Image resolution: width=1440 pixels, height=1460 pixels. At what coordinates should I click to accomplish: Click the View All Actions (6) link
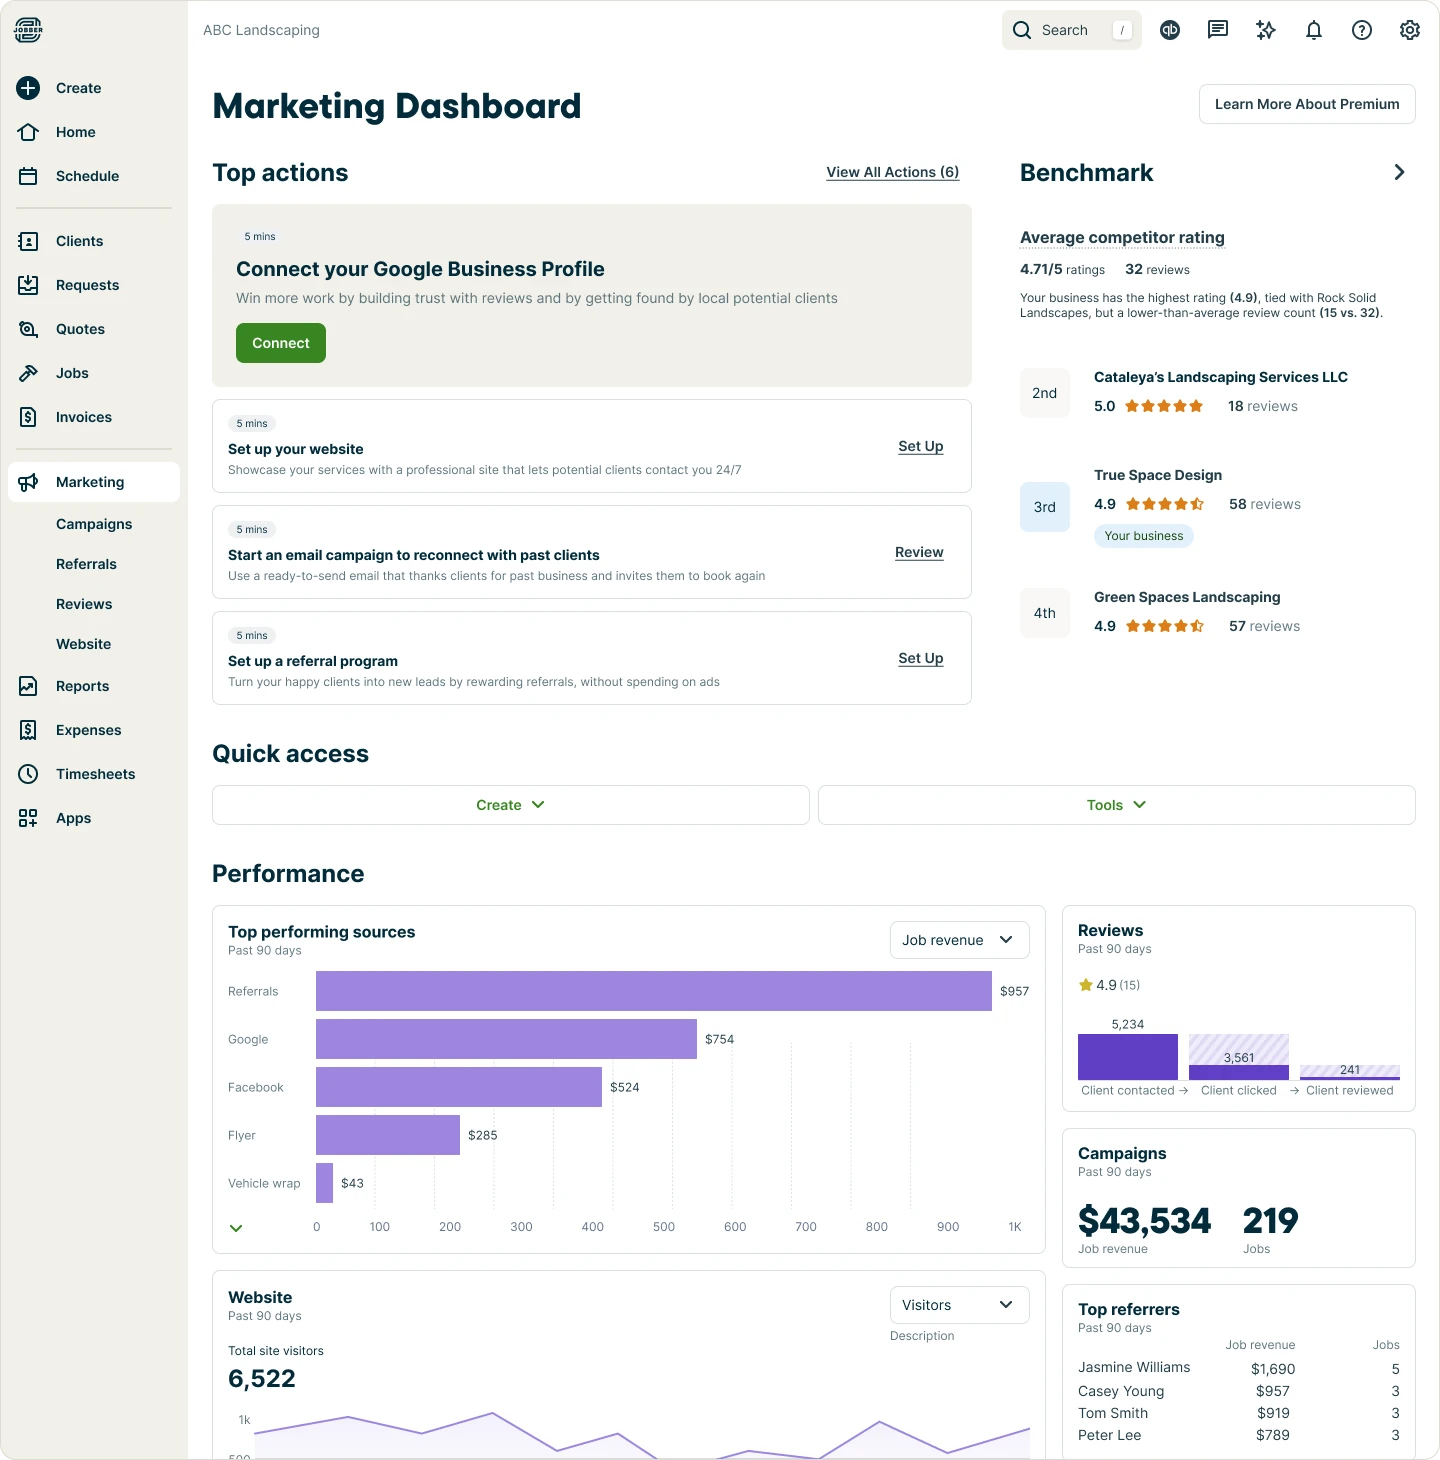(x=892, y=172)
